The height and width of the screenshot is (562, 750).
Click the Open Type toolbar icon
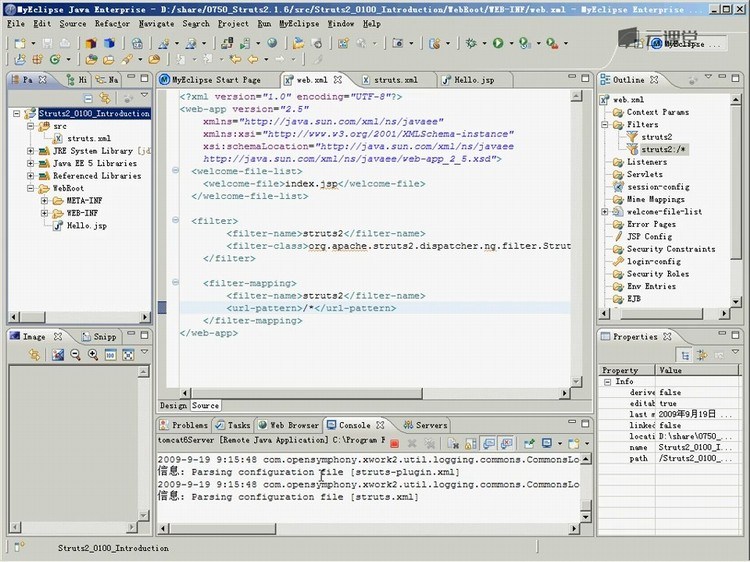click(91, 59)
